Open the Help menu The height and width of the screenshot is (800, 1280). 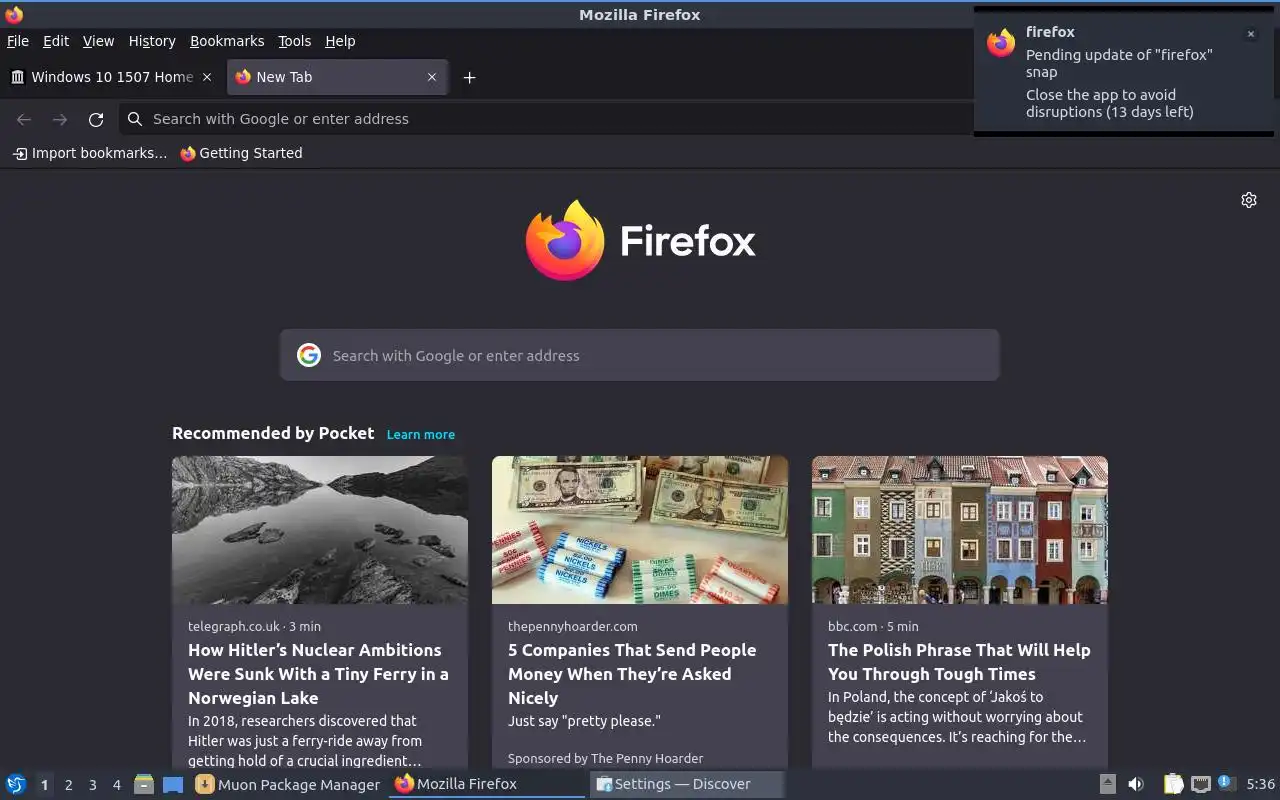coord(340,41)
